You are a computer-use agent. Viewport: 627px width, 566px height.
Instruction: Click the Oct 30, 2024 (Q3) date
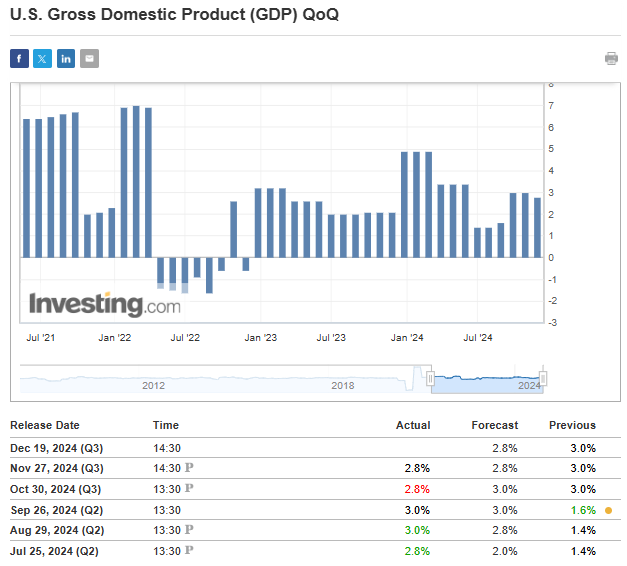56,489
